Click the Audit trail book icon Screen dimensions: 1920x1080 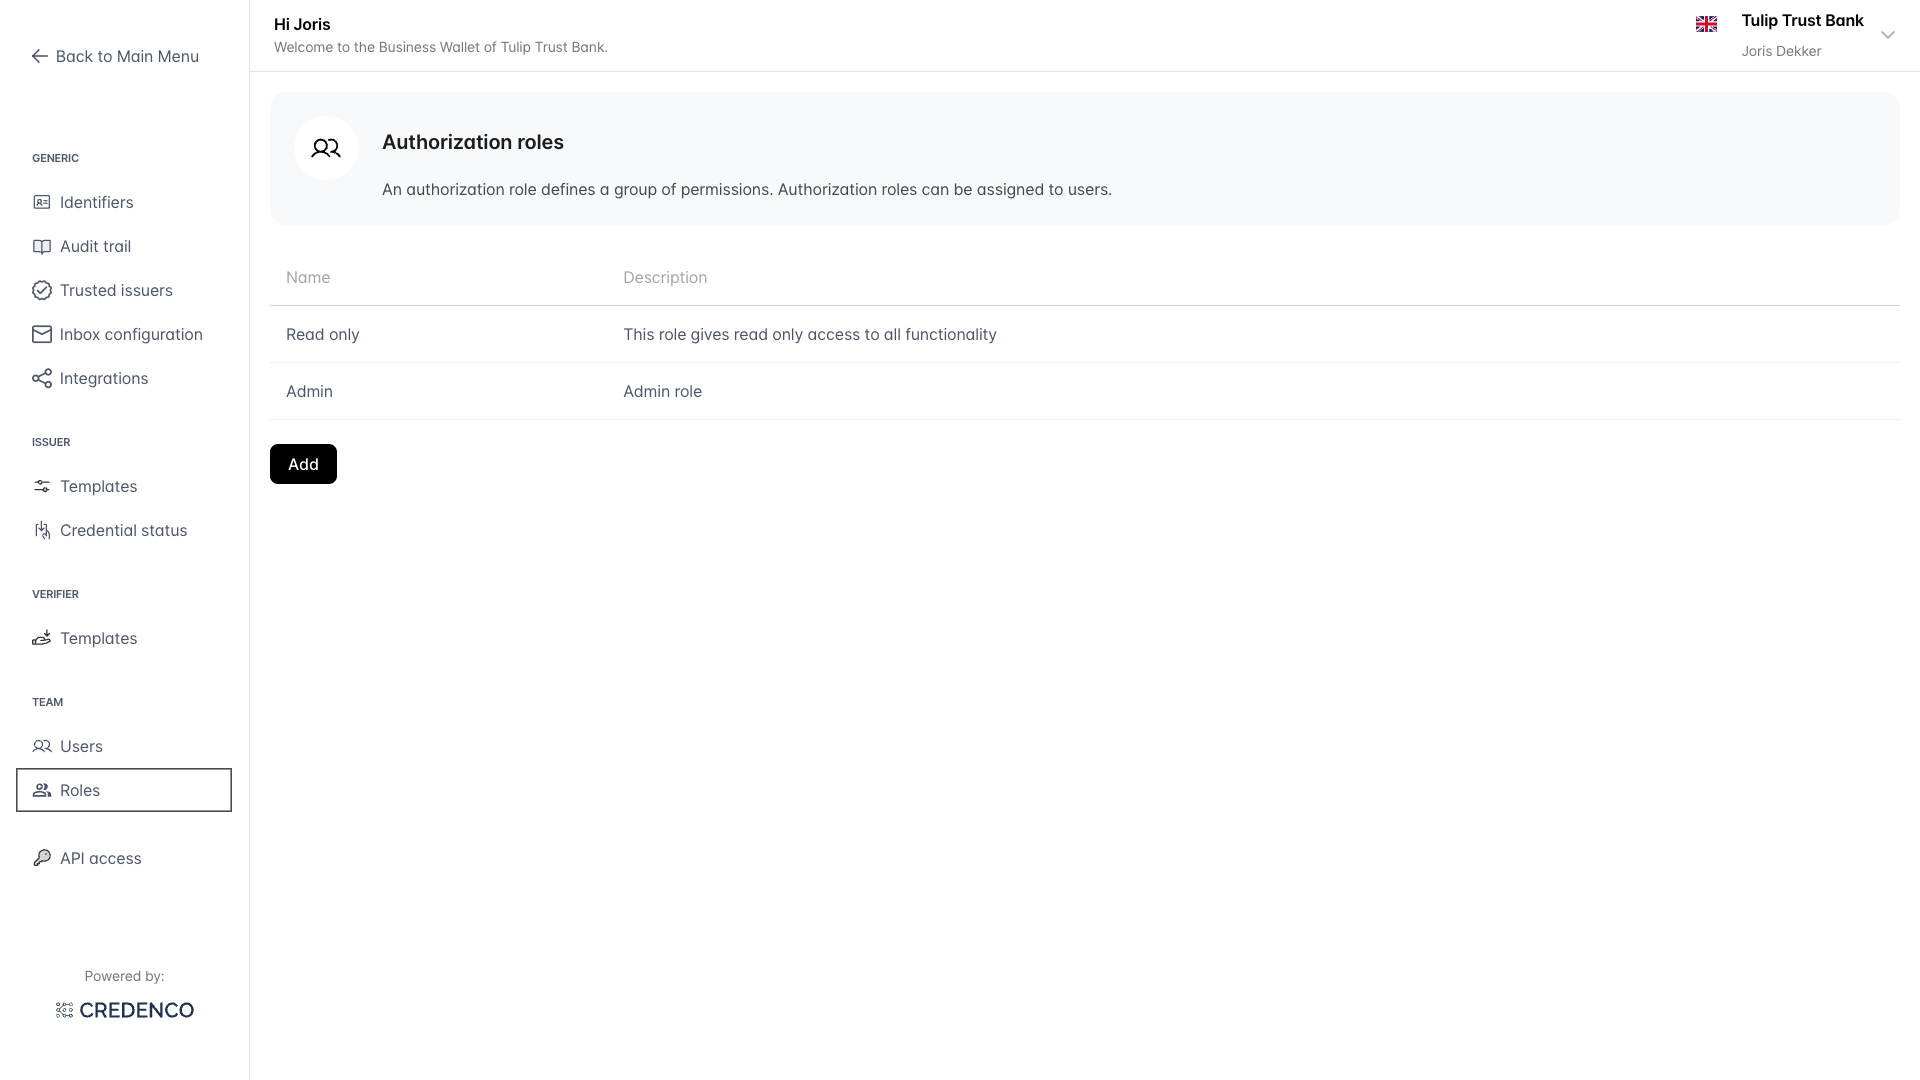pos(42,246)
